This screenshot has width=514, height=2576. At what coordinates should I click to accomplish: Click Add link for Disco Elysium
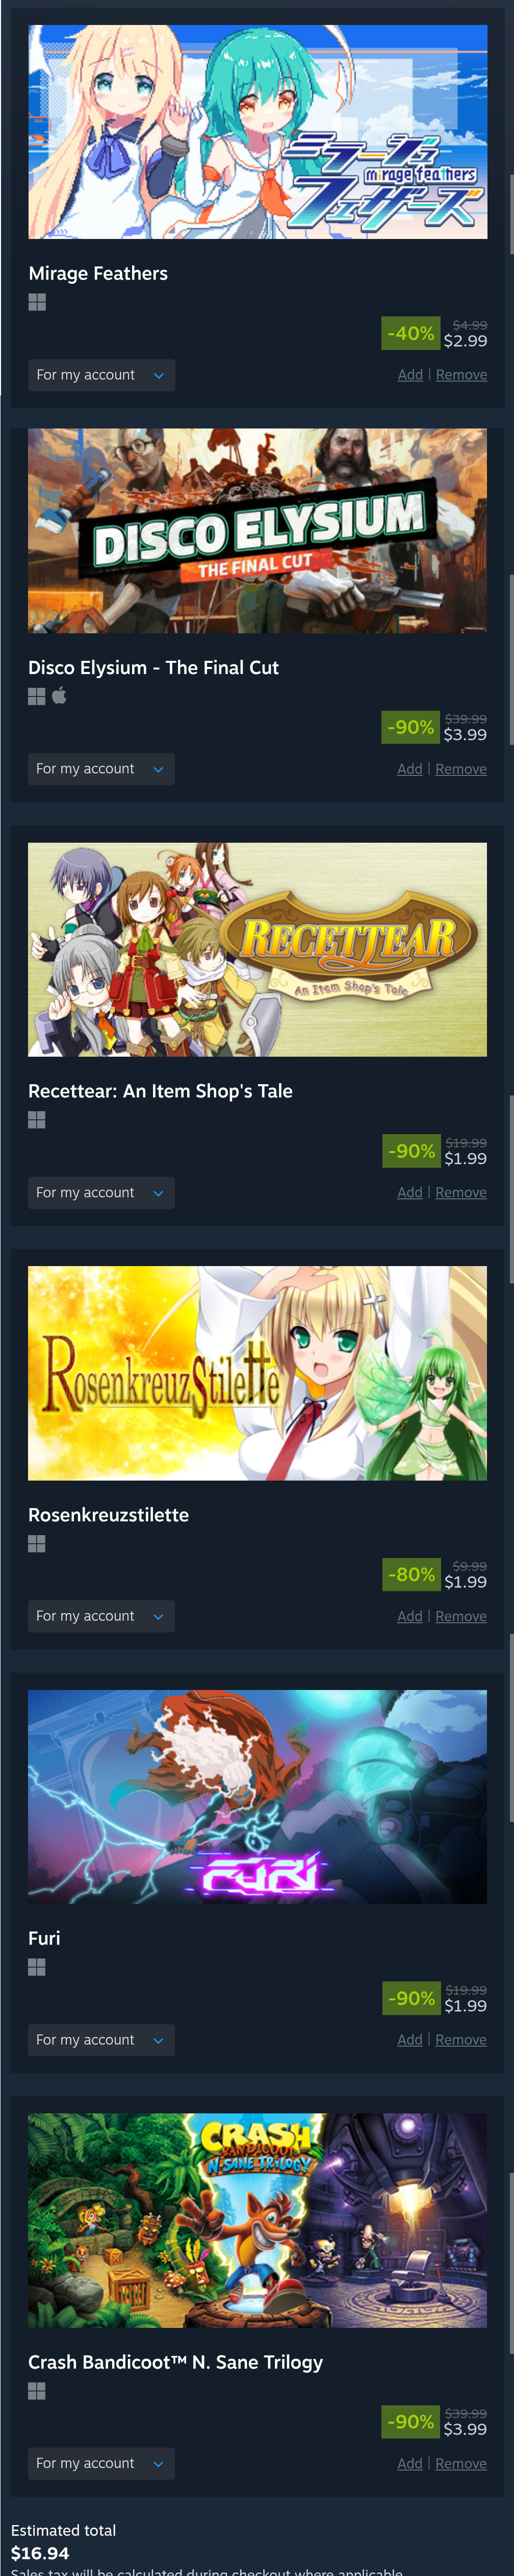(x=410, y=769)
